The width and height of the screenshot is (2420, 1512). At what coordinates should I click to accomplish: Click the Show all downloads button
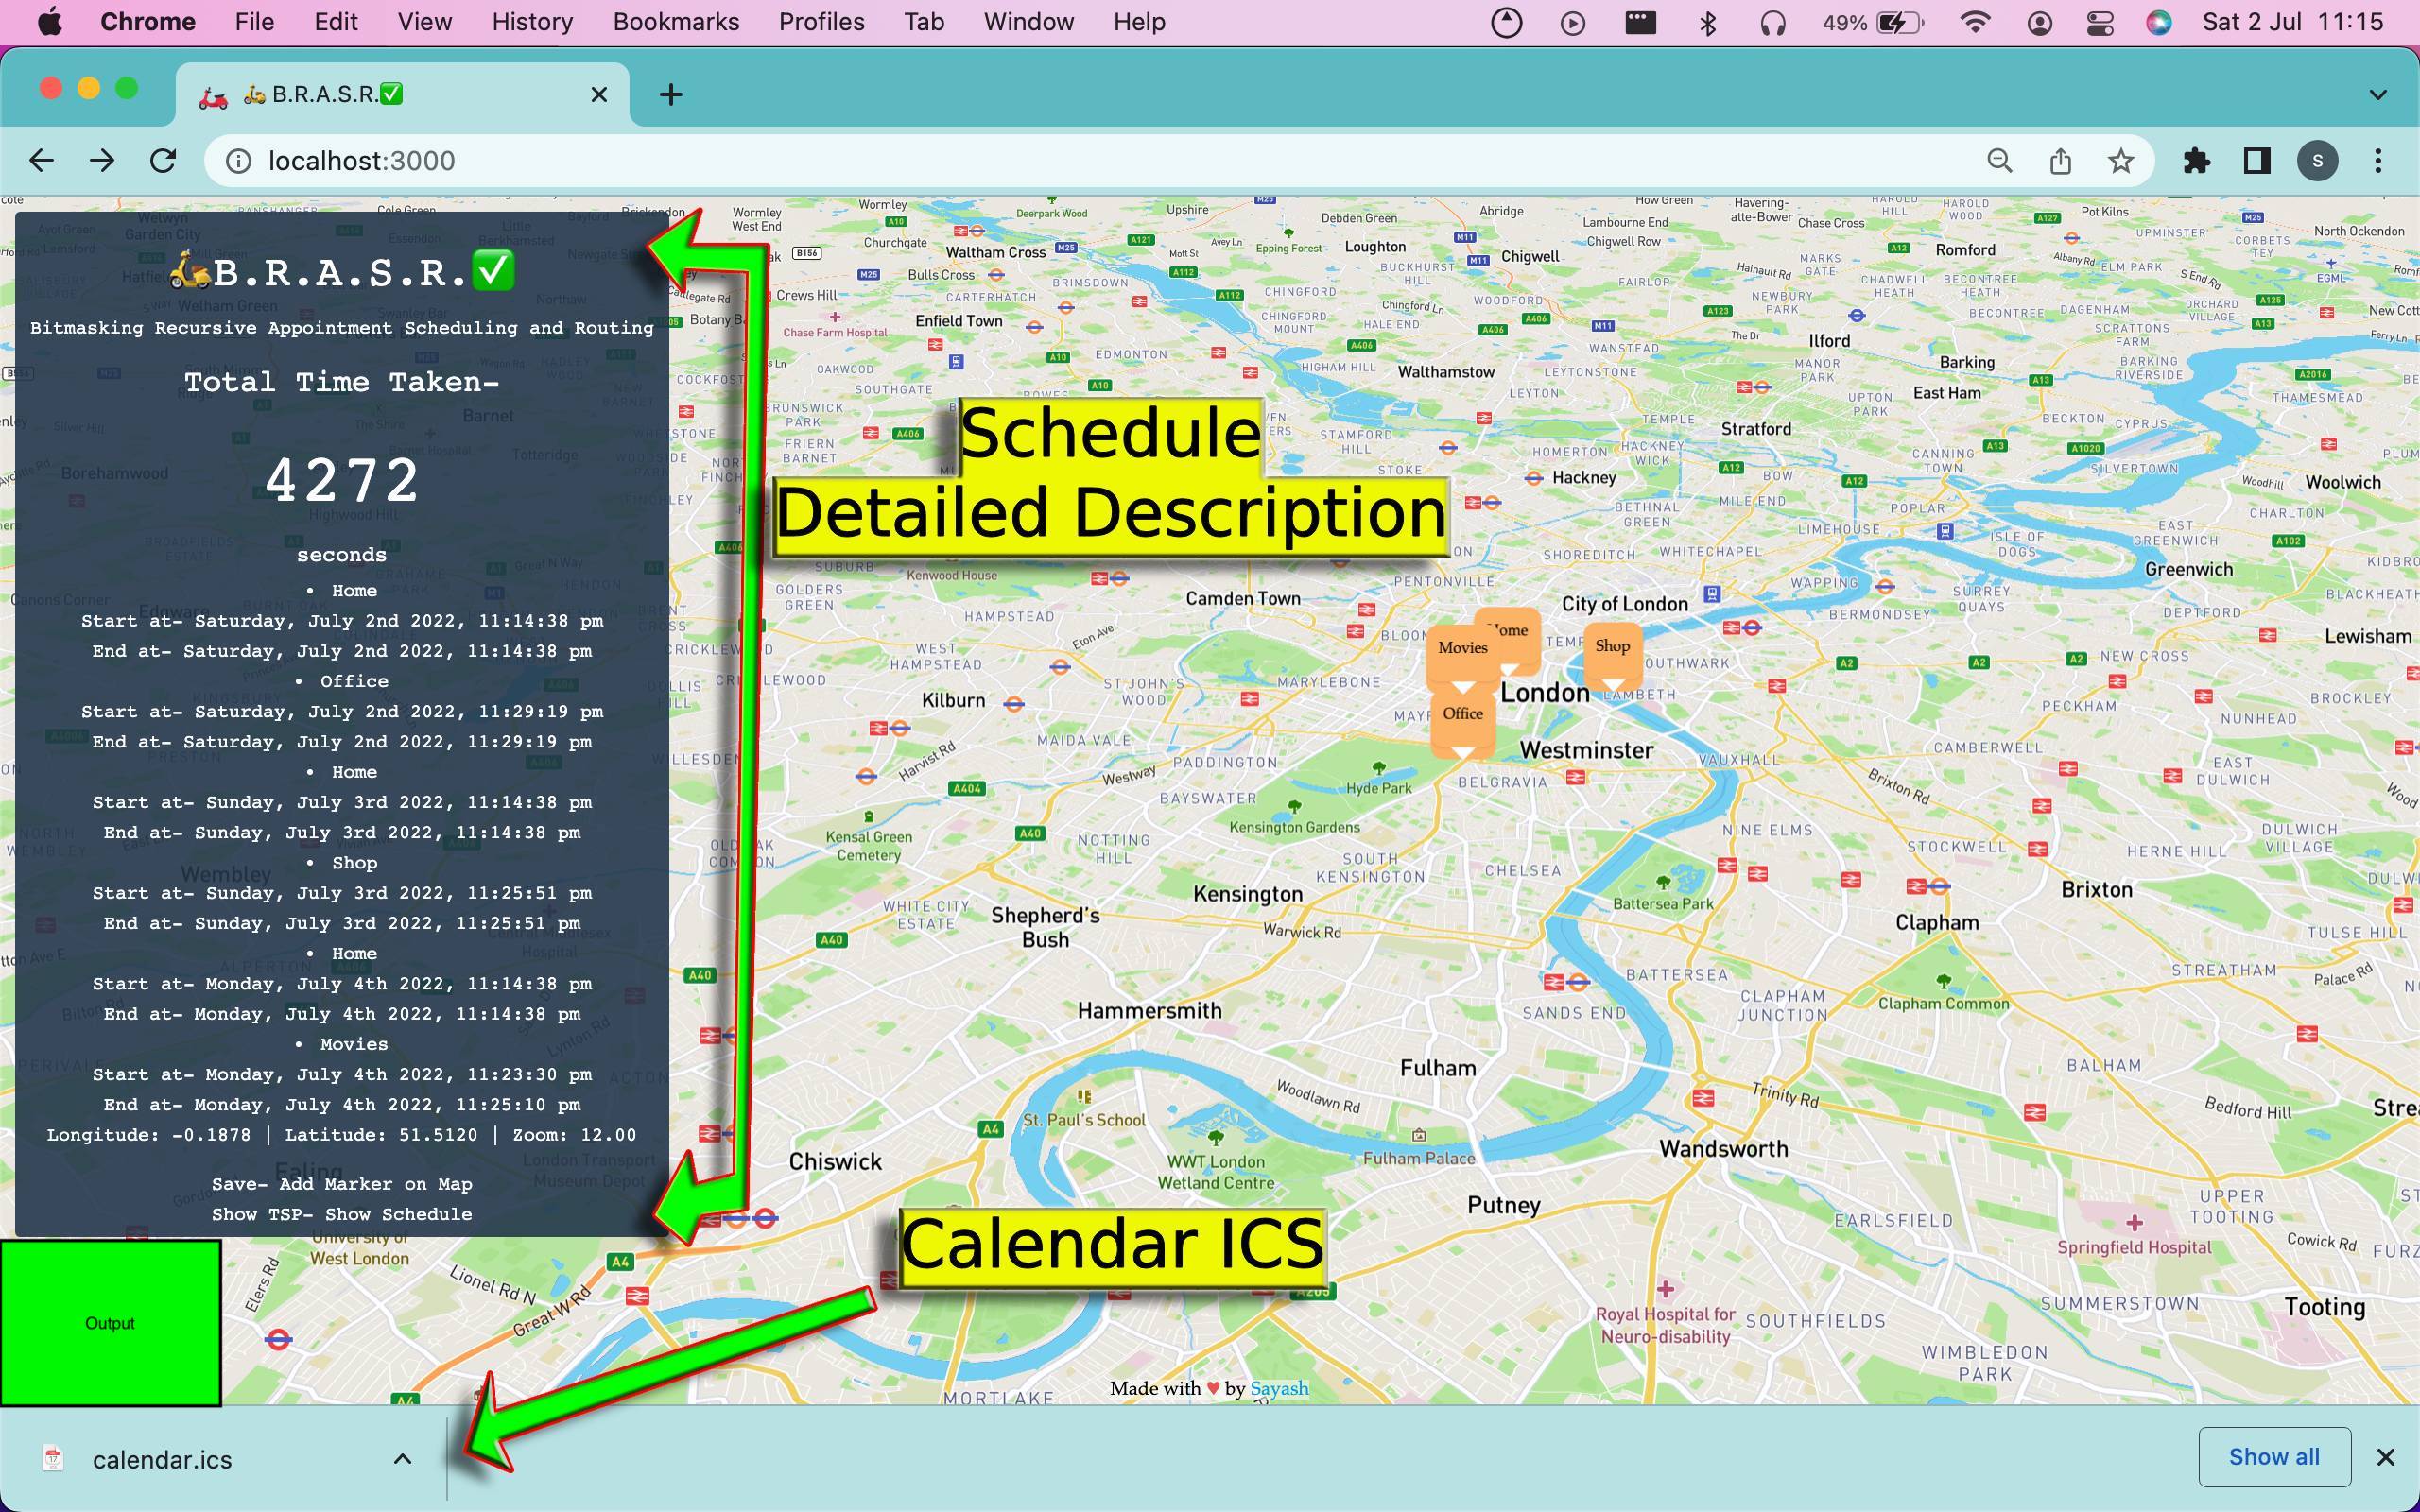pos(2273,1457)
